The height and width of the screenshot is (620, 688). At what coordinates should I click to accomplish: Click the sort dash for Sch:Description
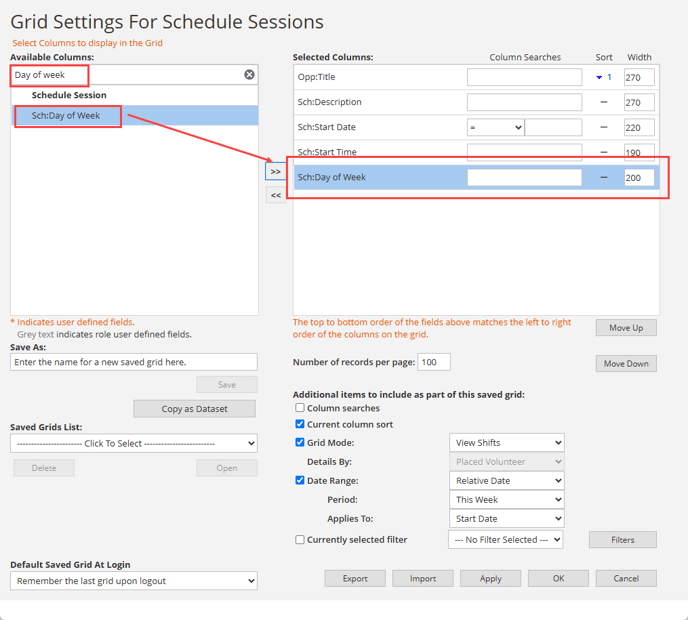click(x=603, y=102)
